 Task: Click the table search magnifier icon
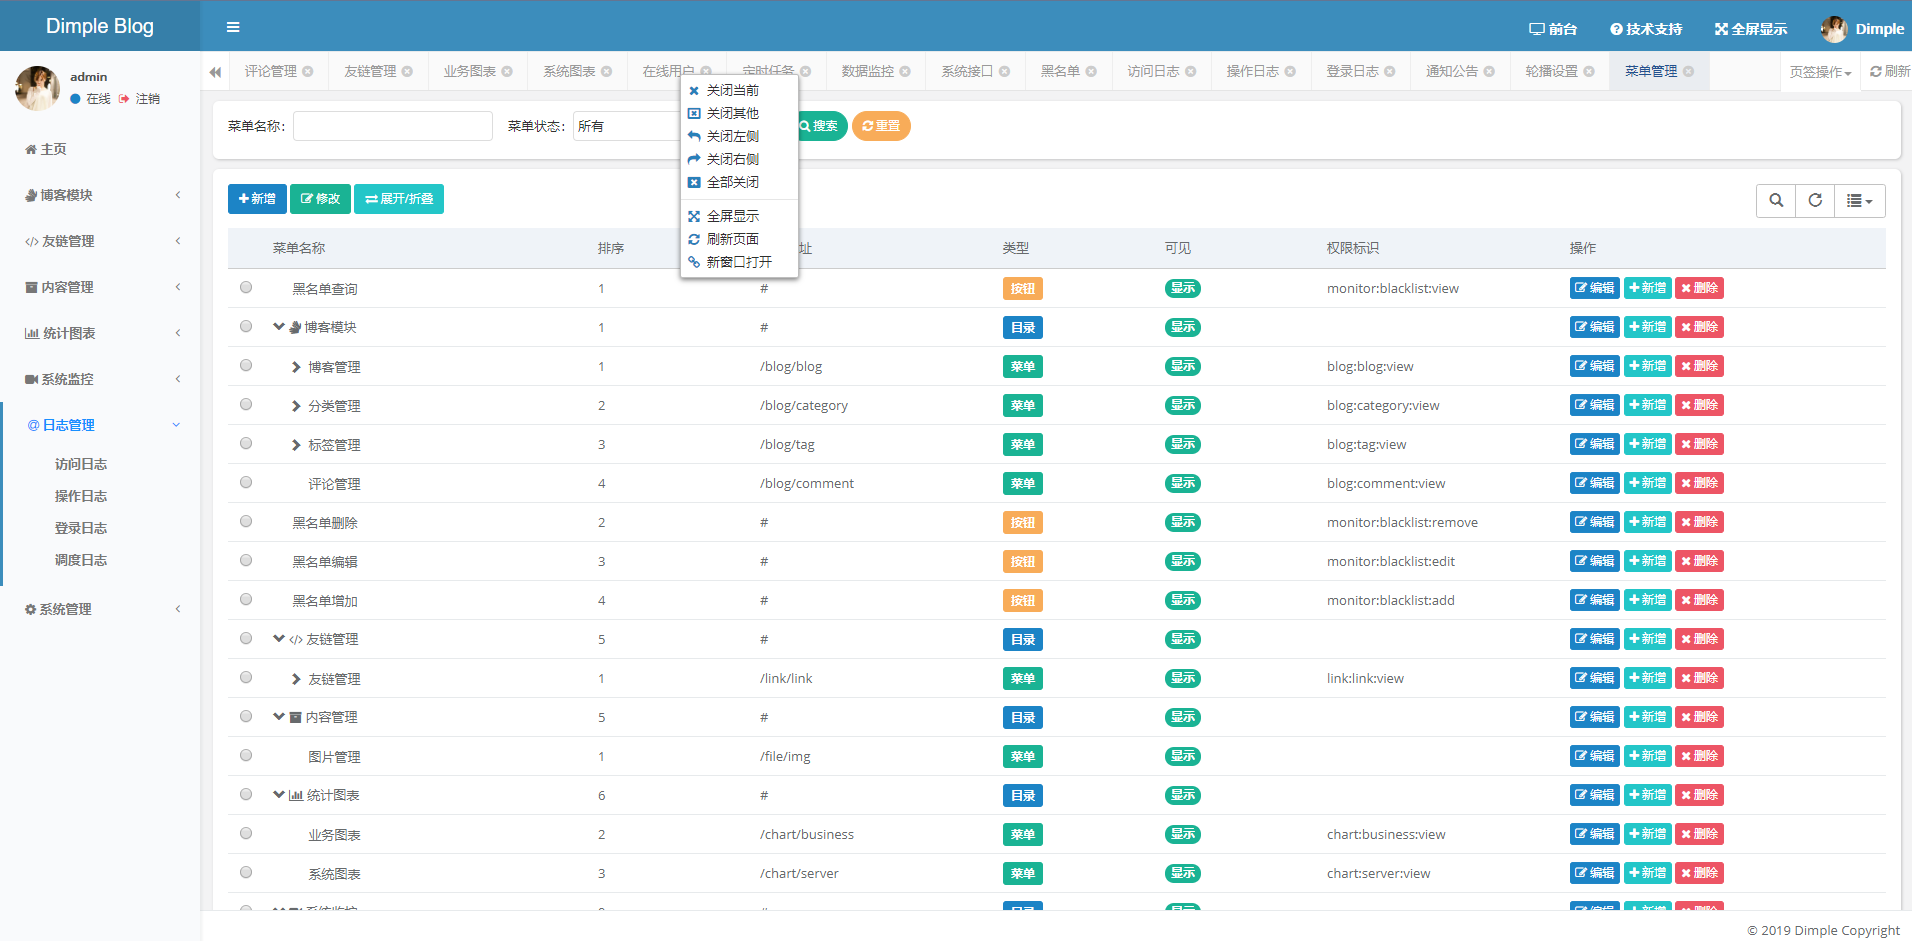tap(1776, 201)
